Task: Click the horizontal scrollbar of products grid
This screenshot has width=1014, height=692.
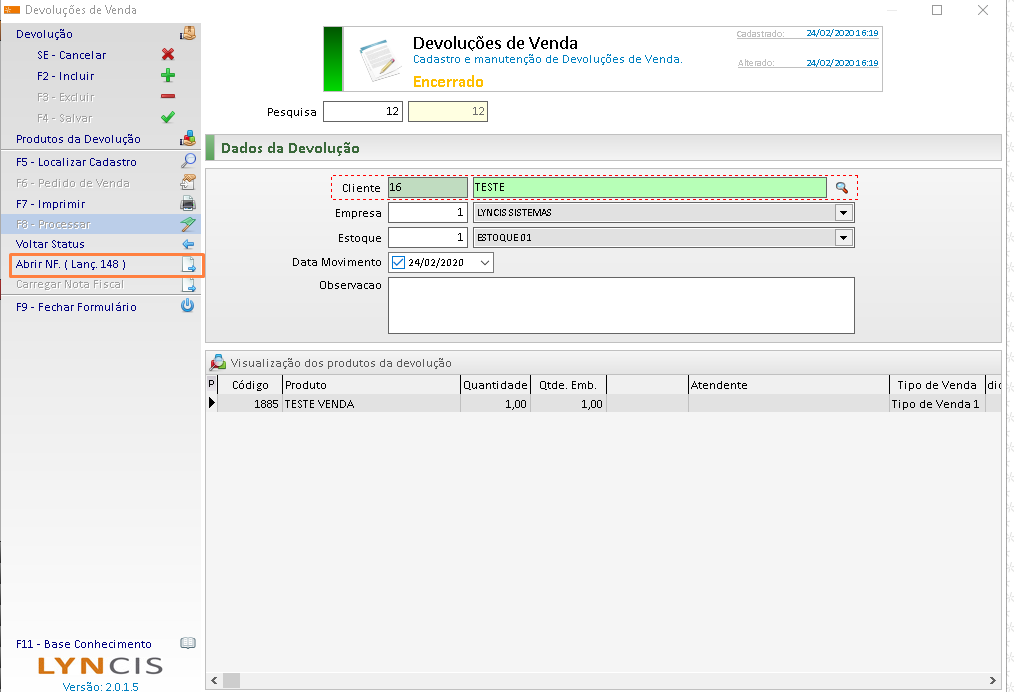Action: pyautogui.click(x=600, y=680)
